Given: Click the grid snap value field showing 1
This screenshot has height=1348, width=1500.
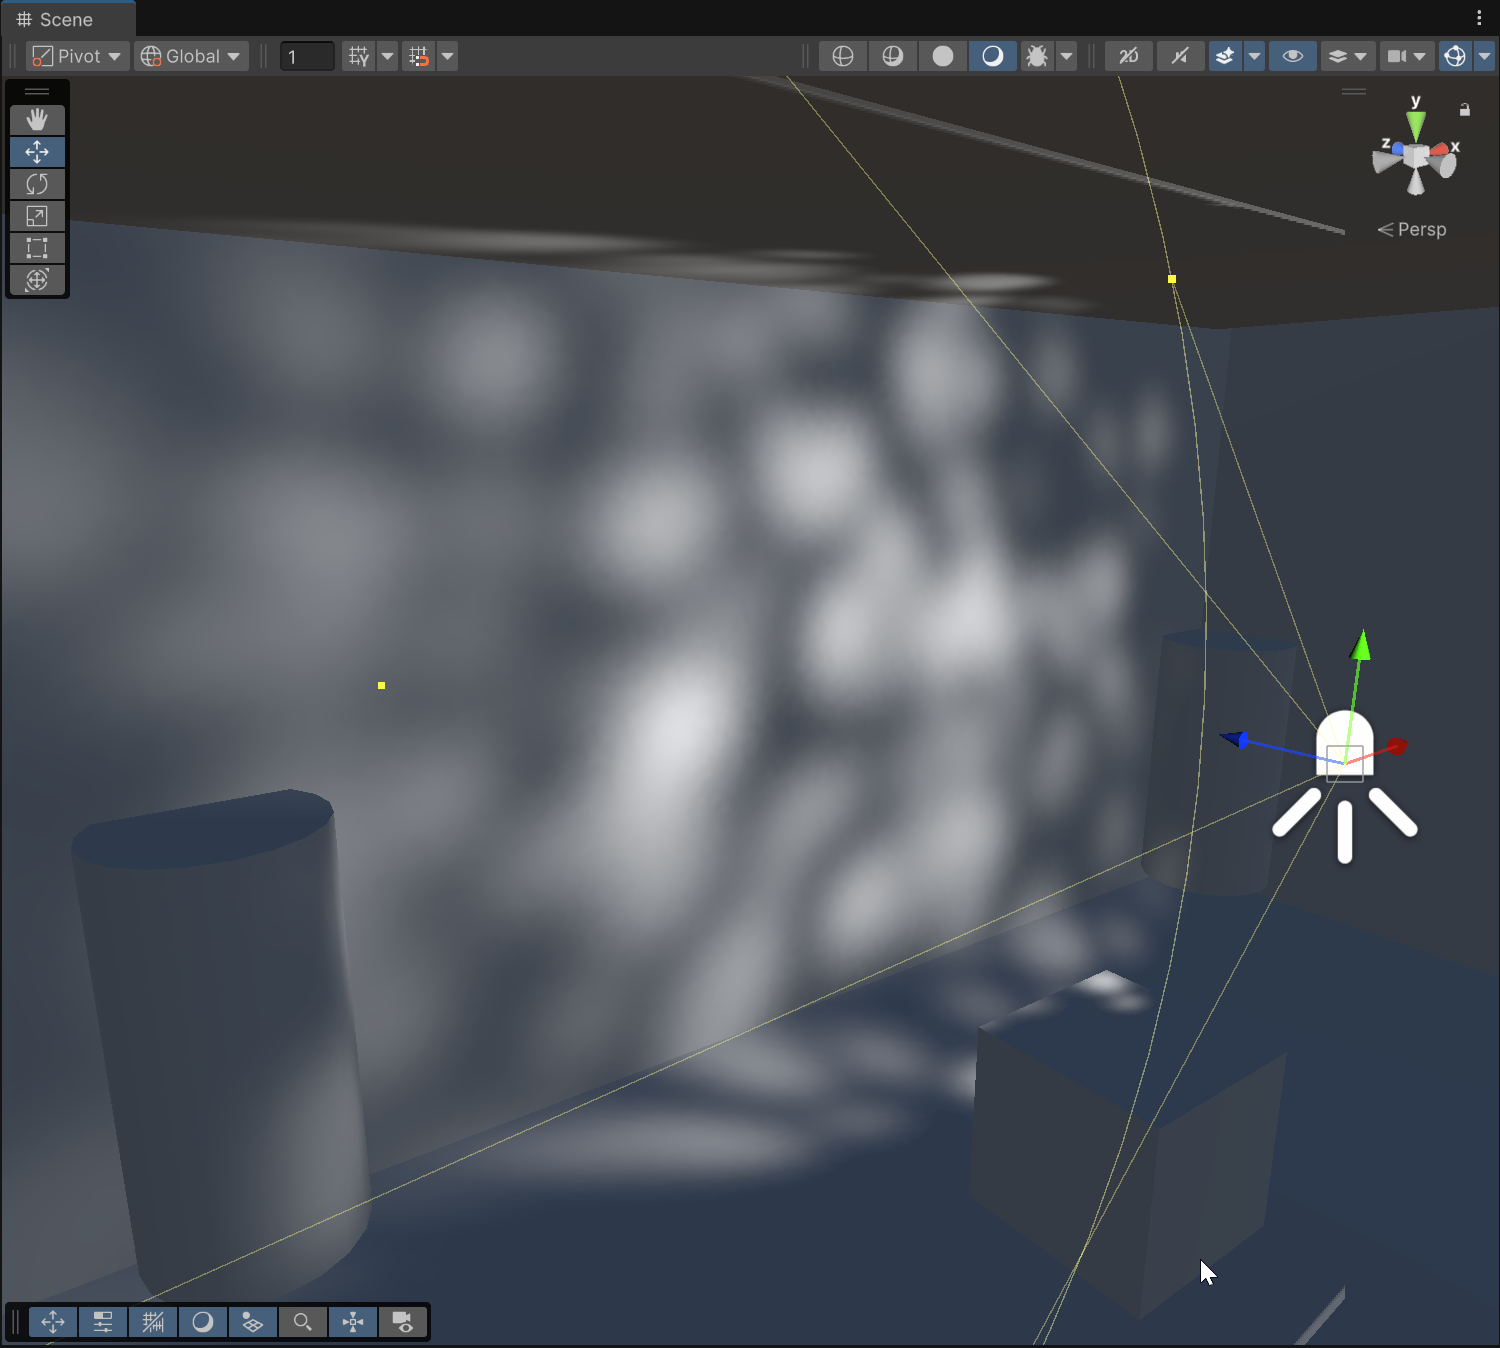Looking at the screenshot, I should coord(307,56).
